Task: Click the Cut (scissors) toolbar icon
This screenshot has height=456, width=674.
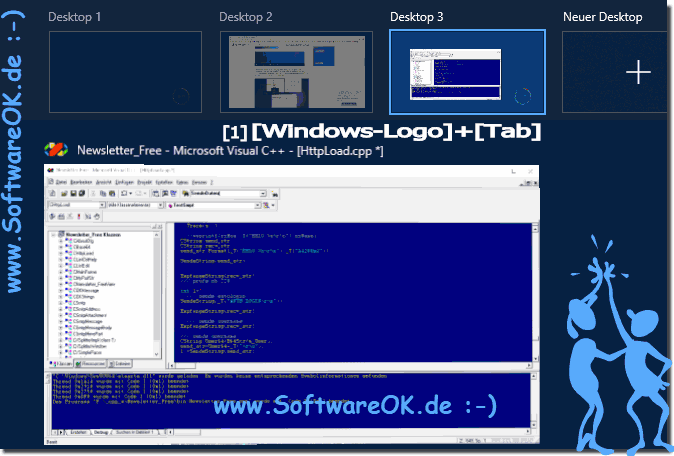Action: click(x=93, y=193)
